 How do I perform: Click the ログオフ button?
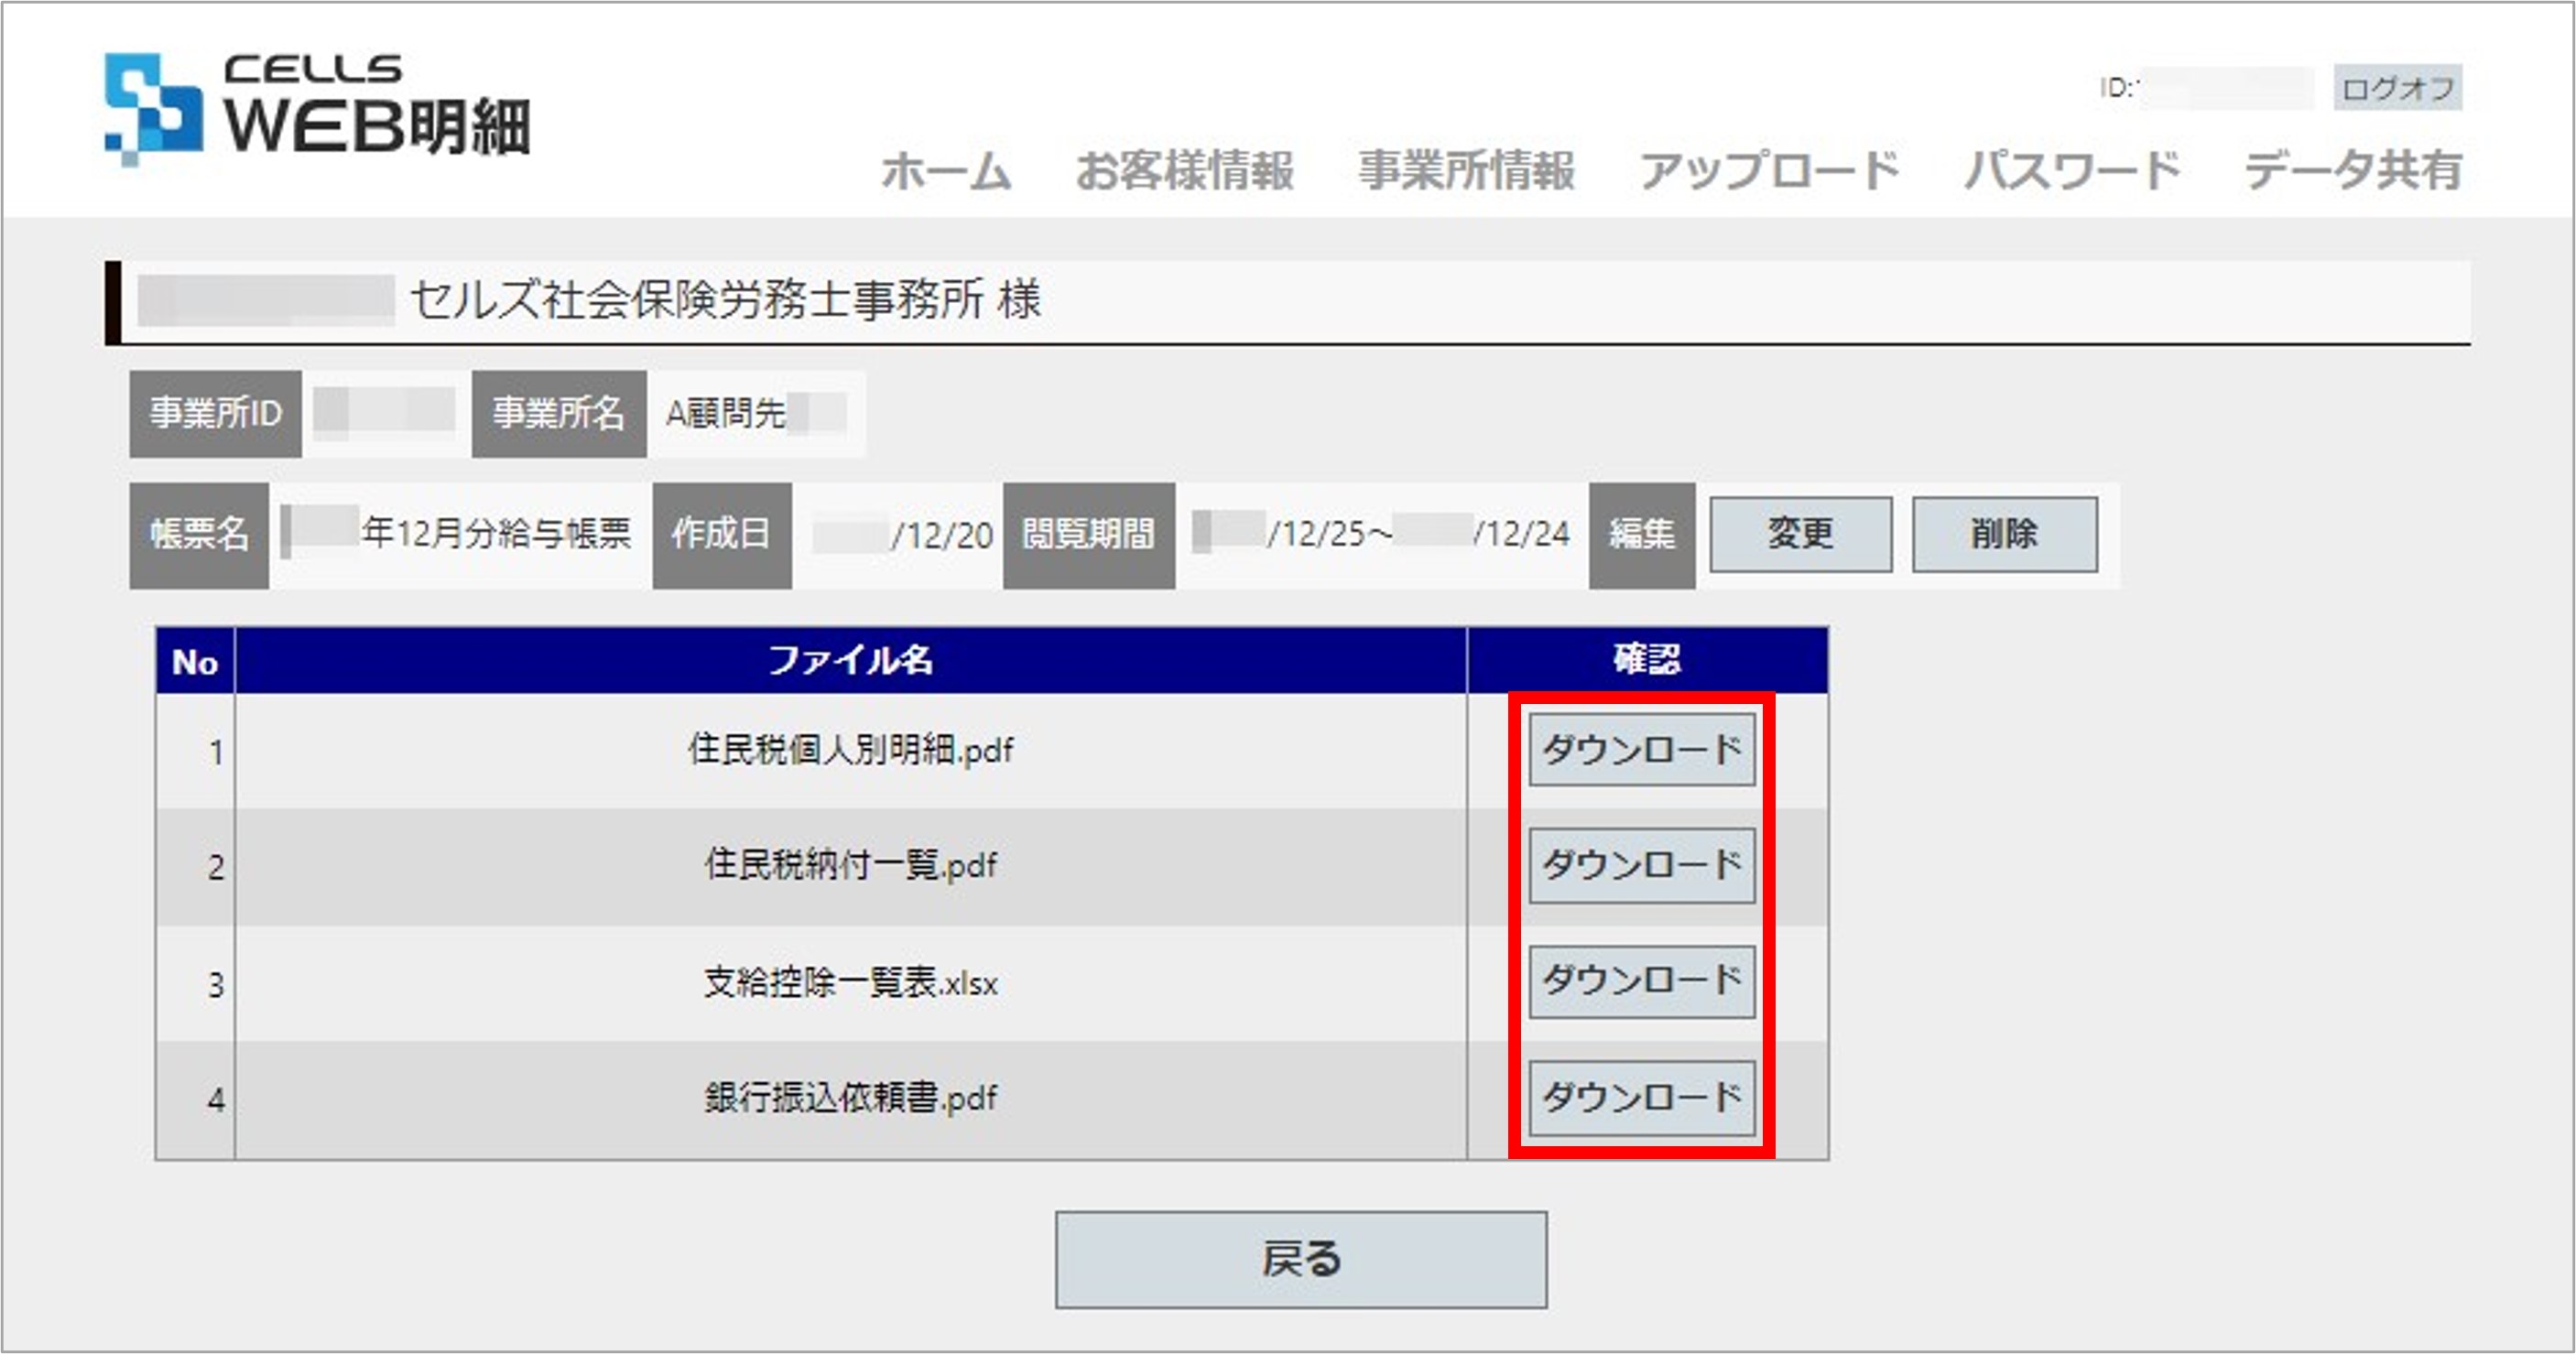(x=2398, y=88)
